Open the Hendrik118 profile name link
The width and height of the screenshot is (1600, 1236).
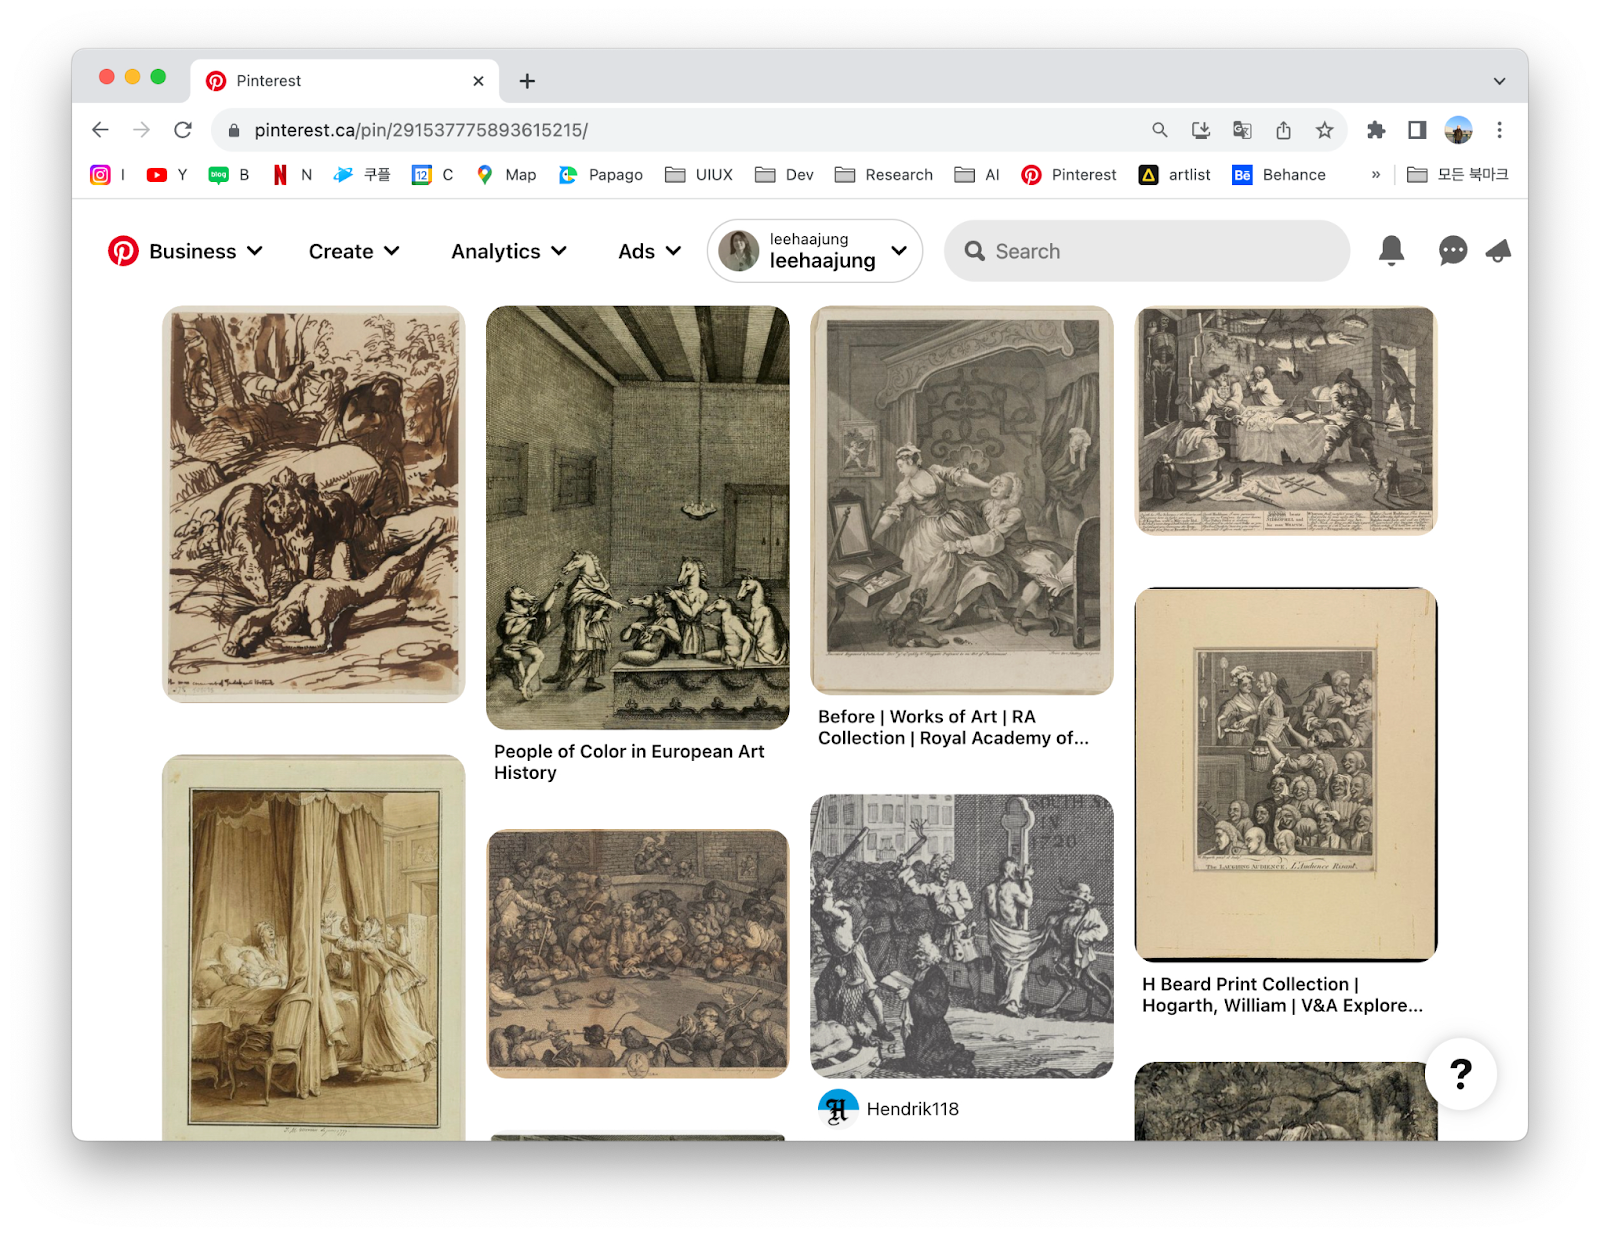click(x=912, y=1109)
